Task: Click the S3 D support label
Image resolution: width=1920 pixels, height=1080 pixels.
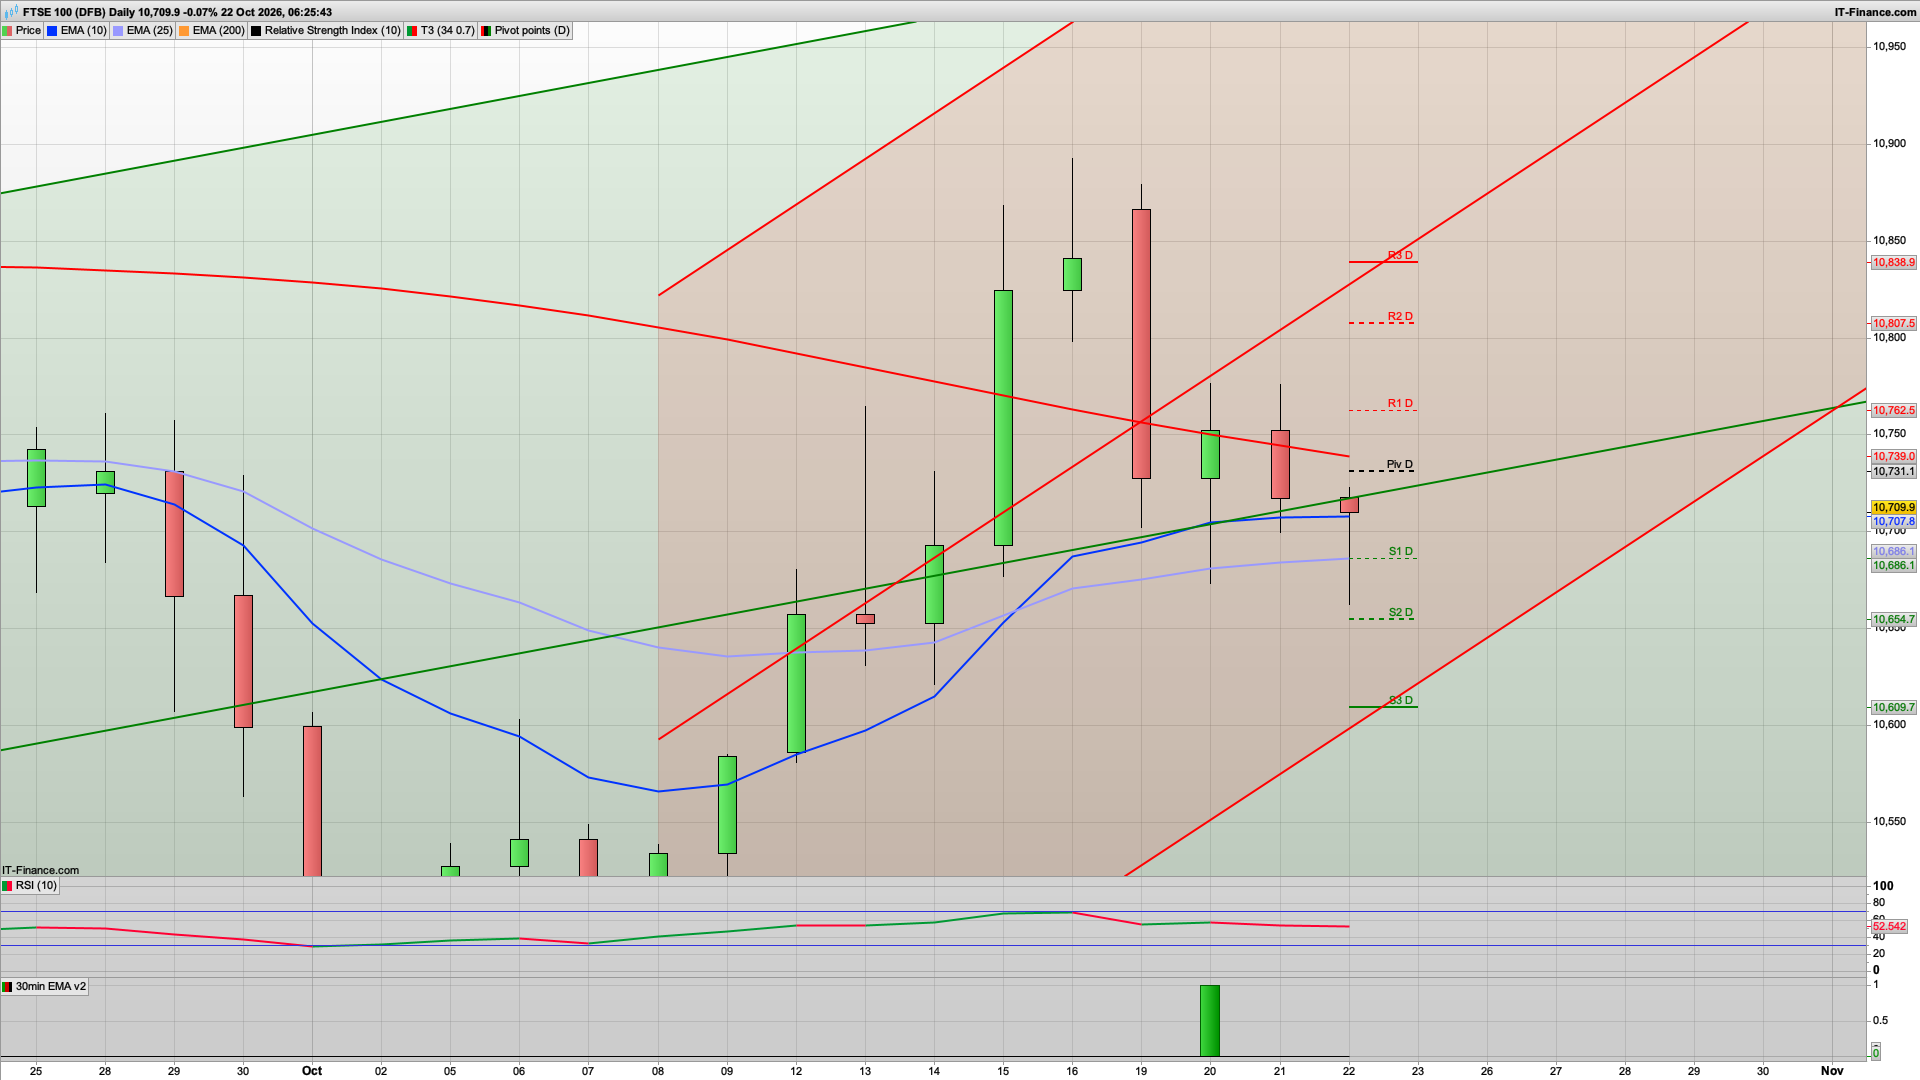Action: point(1401,700)
